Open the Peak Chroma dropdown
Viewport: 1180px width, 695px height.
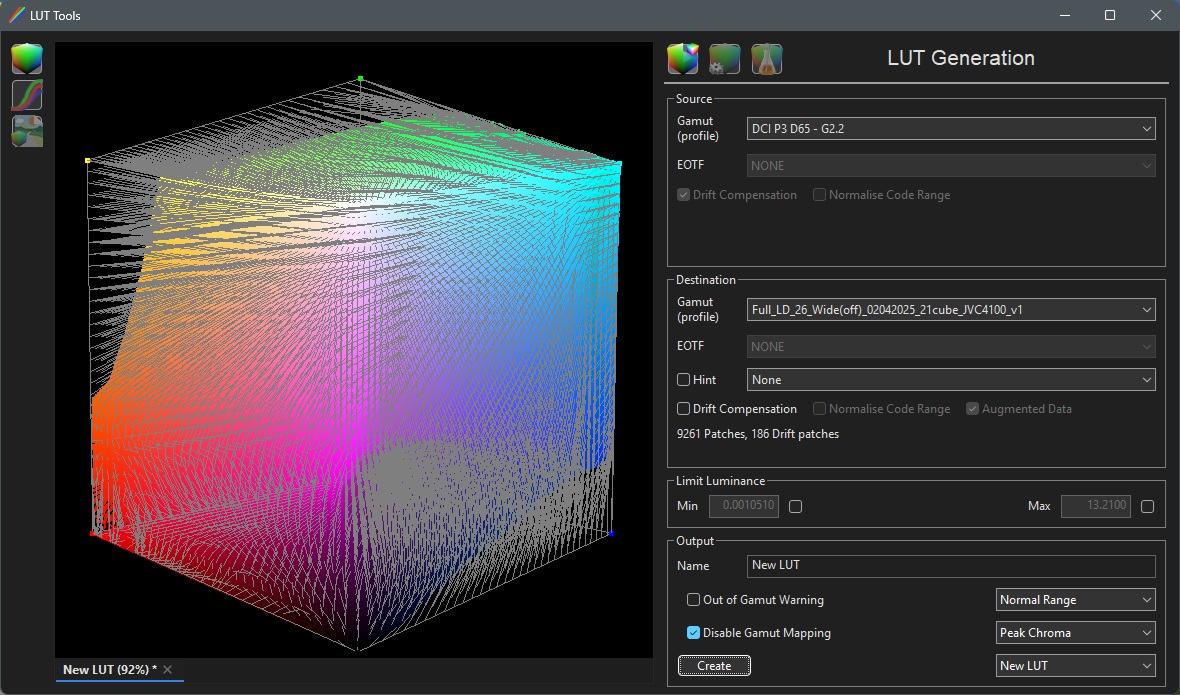[1075, 633]
